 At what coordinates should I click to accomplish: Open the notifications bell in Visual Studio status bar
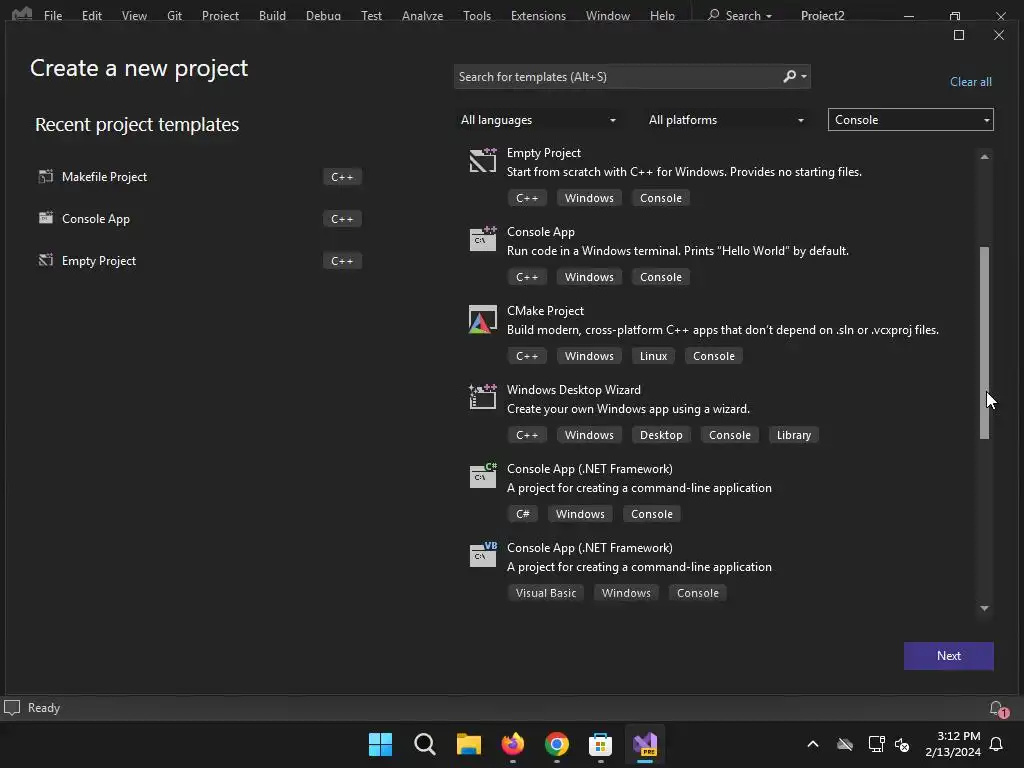998,709
